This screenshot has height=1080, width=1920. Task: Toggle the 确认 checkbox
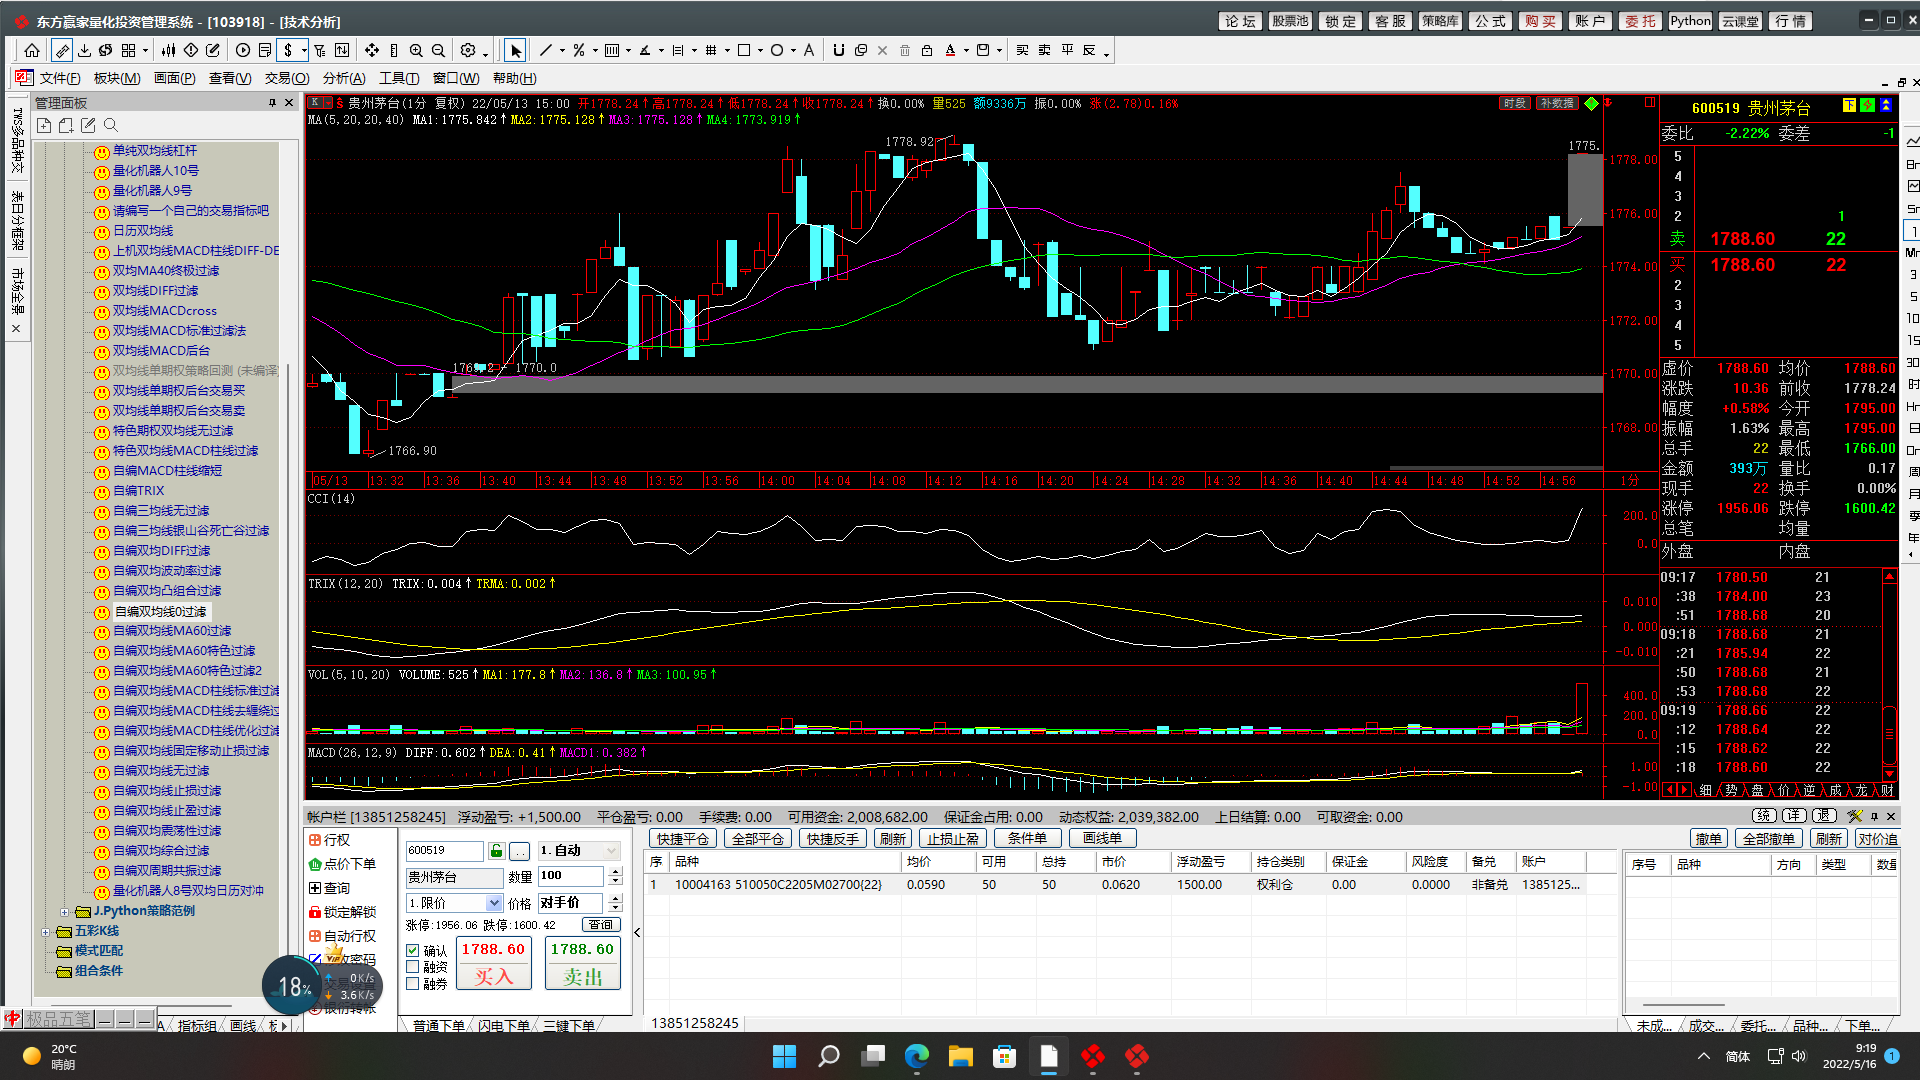413,951
